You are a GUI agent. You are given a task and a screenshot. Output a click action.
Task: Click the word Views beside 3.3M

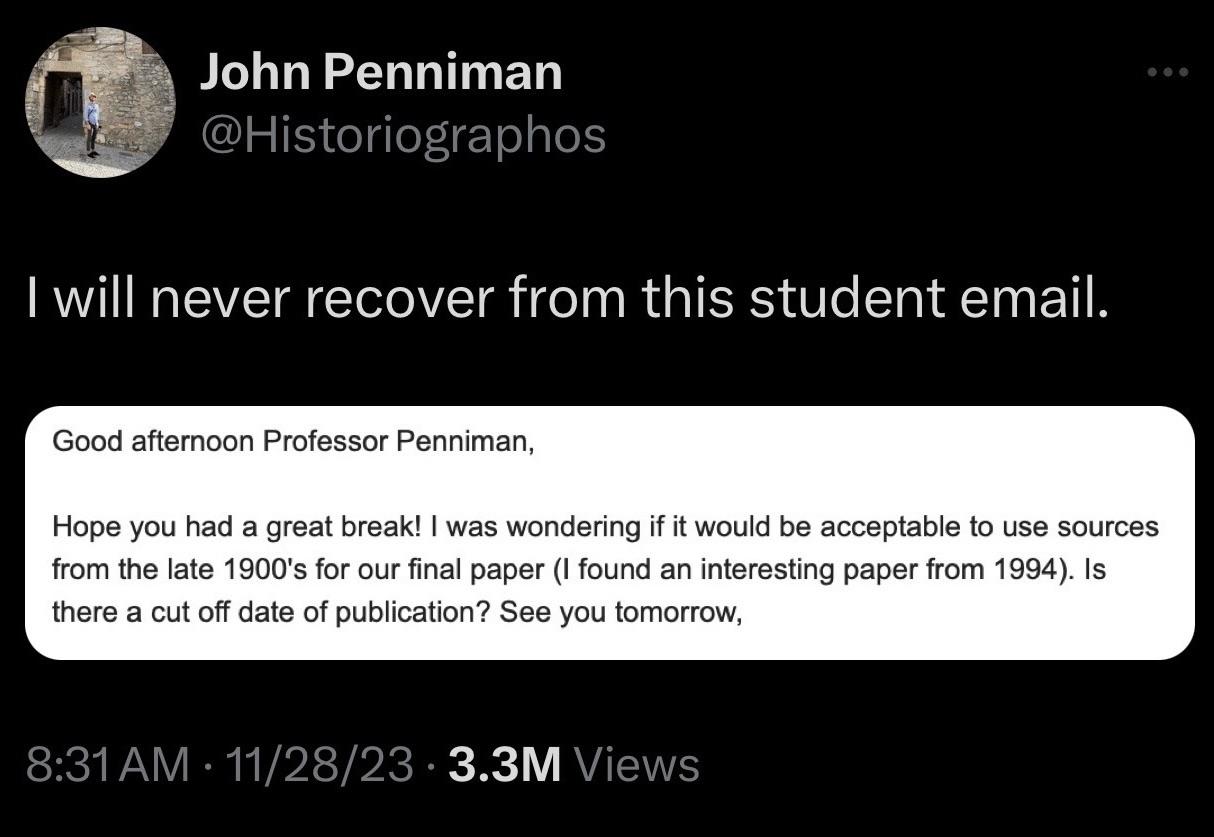(638, 765)
